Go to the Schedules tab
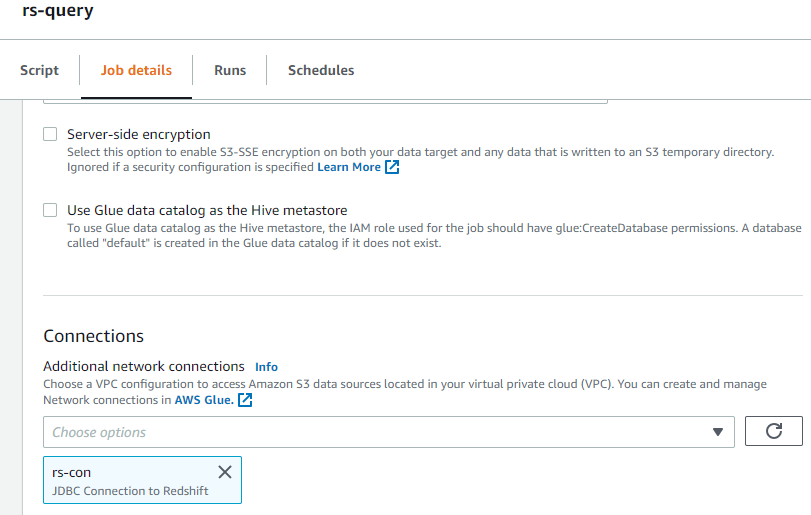Screen dimensions: 811x515 coord(321,70)
